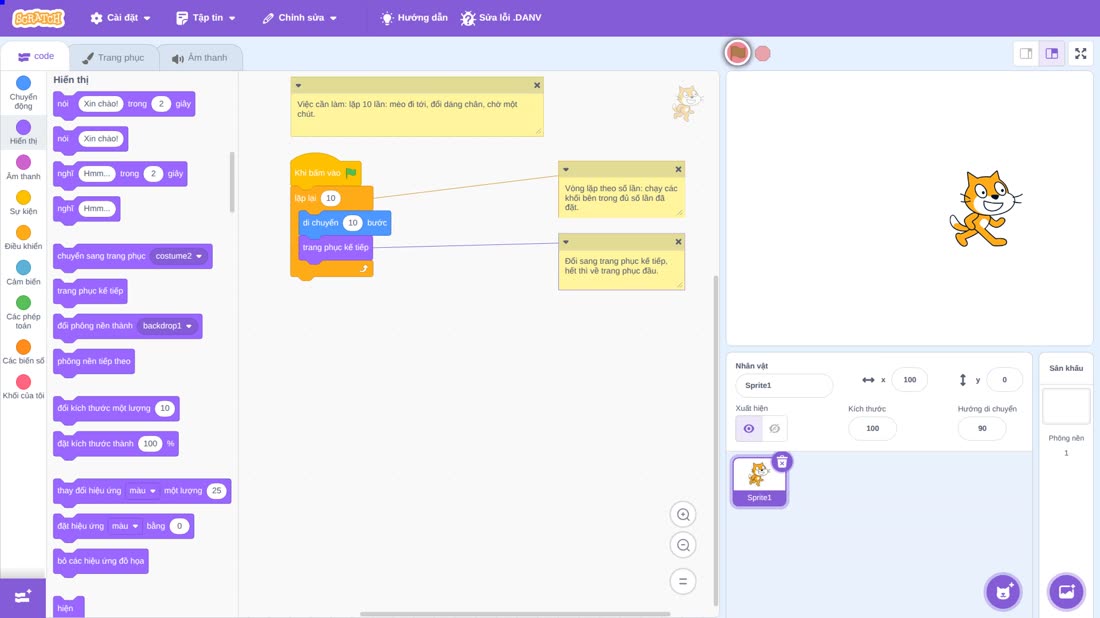Switch to the Trang phục tab
The height and width of the screenshot is (618, 1100).
[113, 58]
